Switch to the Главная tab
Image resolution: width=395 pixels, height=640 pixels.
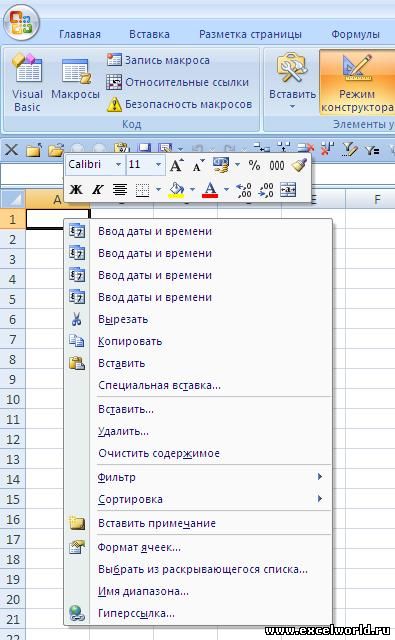tap(80, 34)
